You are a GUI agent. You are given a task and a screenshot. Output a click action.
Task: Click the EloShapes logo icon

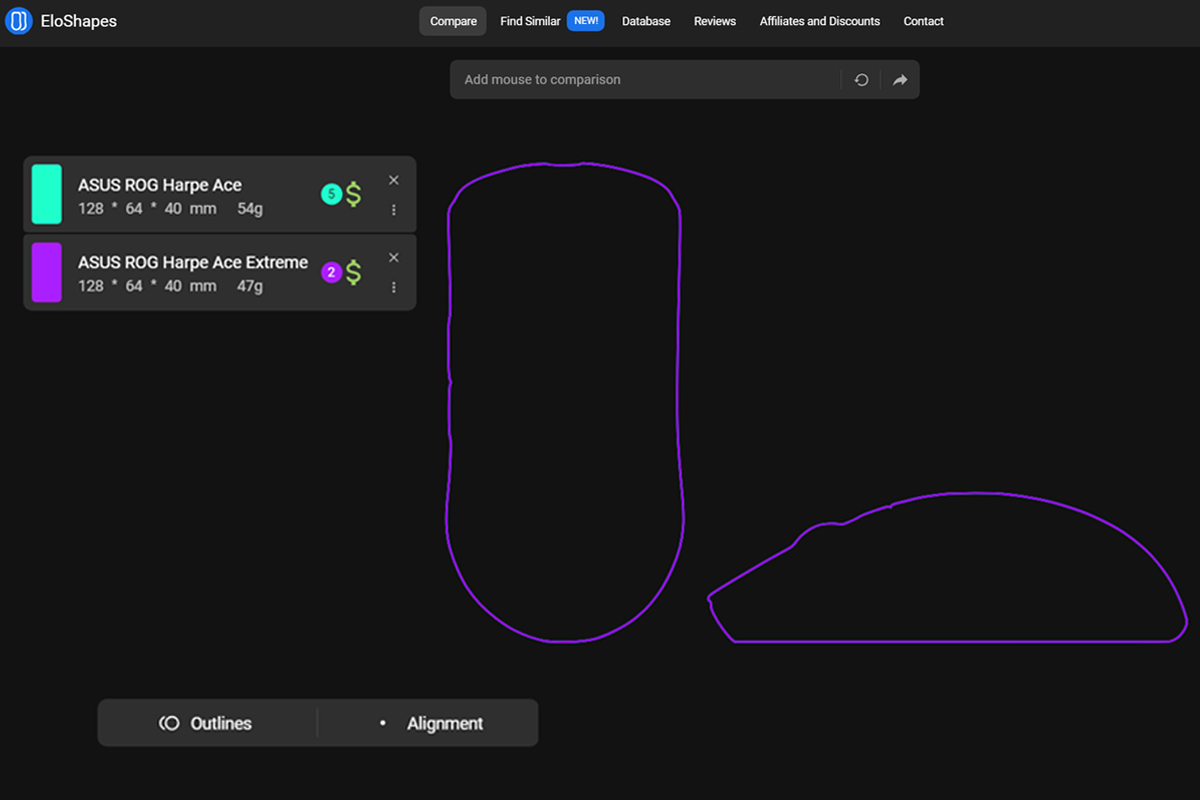tap(19, 21)
